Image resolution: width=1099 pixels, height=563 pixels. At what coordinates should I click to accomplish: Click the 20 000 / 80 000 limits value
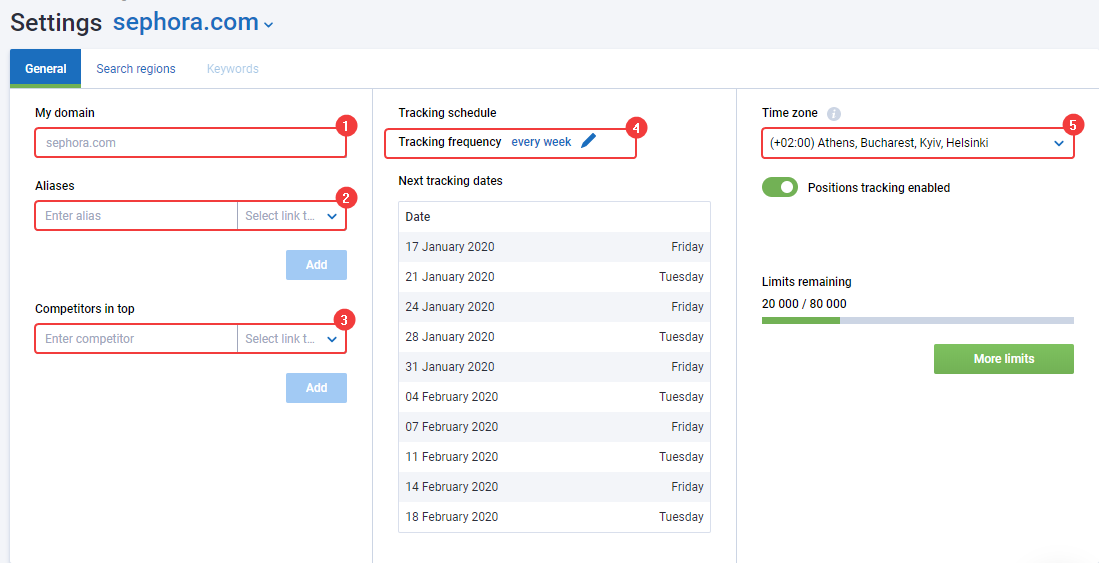(804, 304)
